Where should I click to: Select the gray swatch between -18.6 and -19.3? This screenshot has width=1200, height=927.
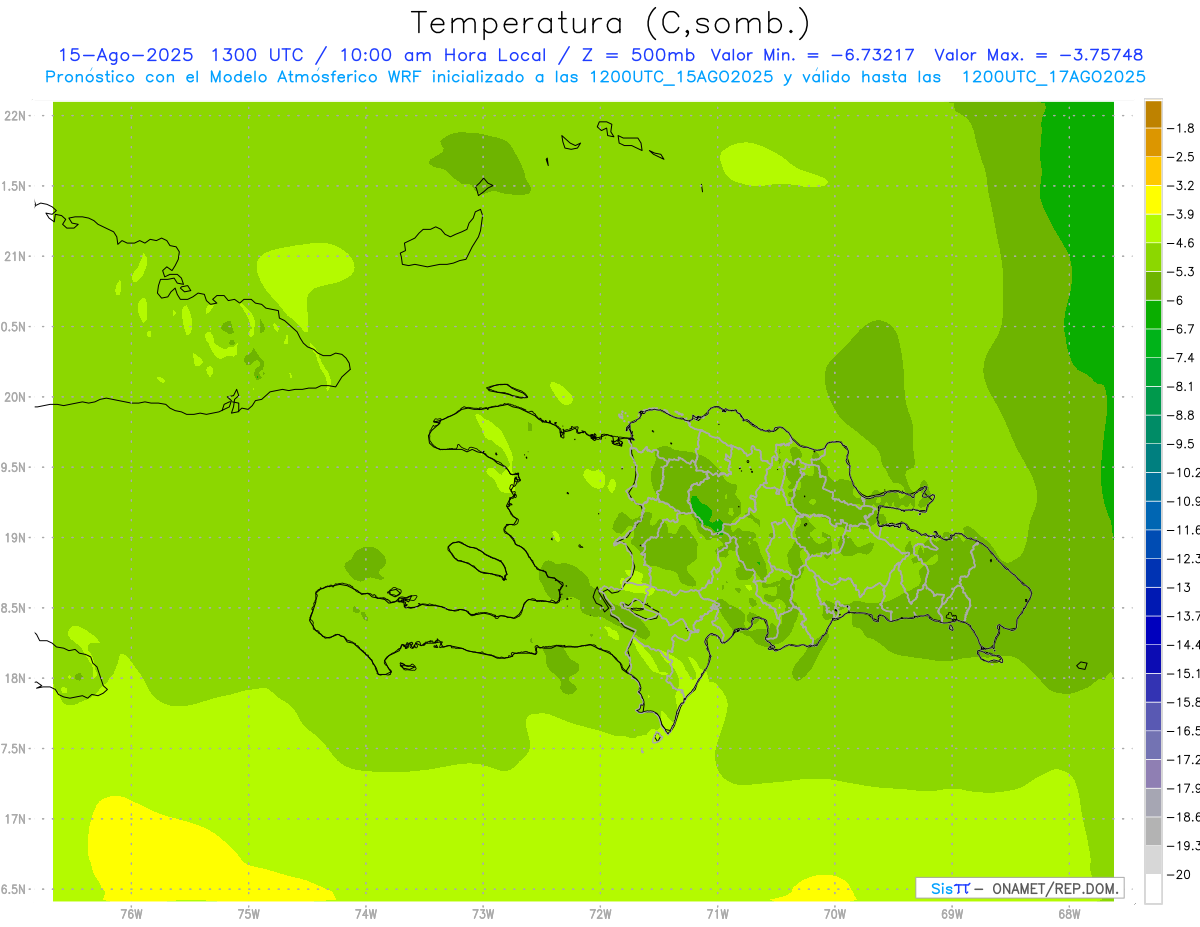pyautogui.click(x=1153, y=832)
